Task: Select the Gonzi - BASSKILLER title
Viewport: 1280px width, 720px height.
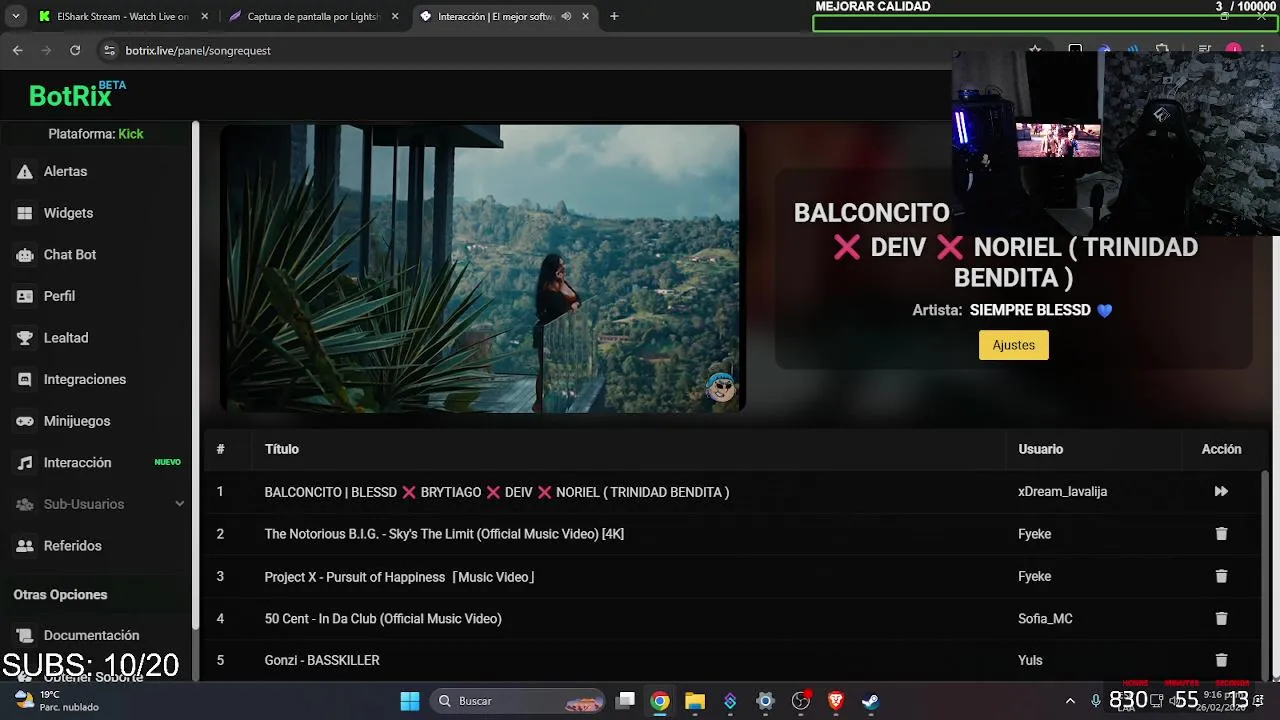Action: pos(322,660)
